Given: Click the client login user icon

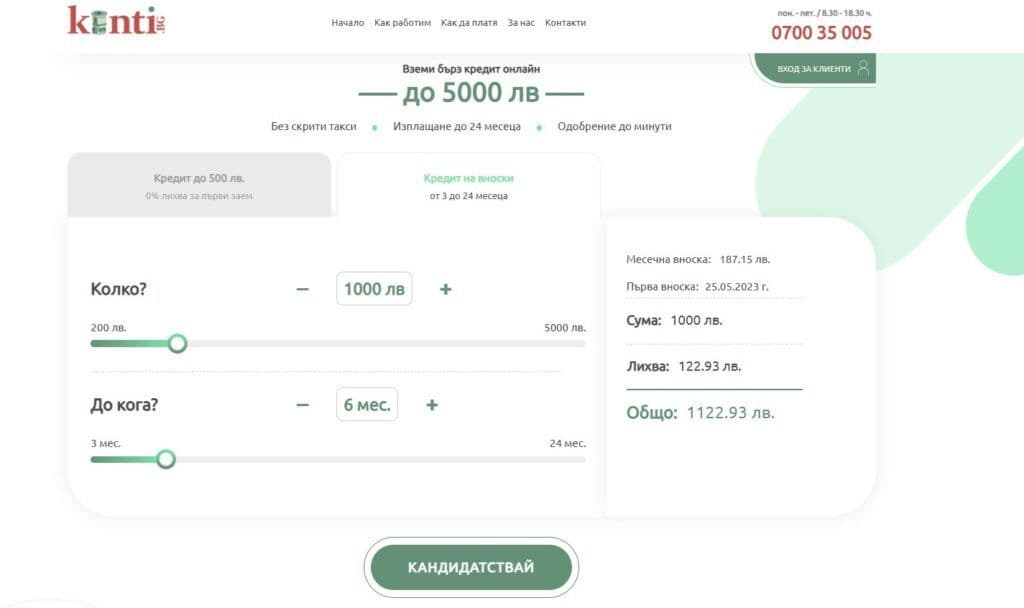Looking at the screenshot, I should click(863, 68).
